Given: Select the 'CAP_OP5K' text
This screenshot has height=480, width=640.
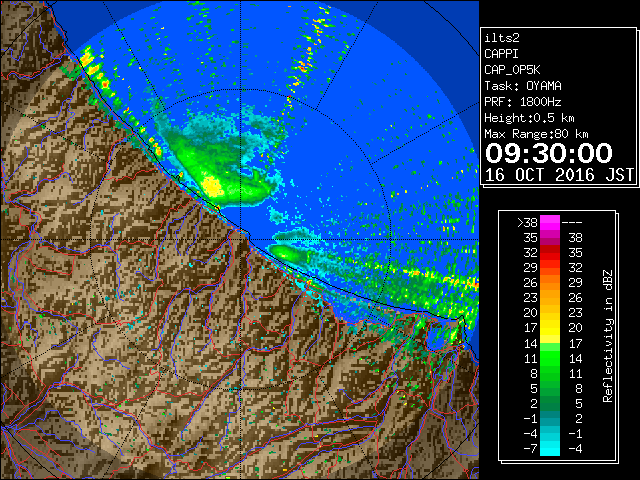Looking at the screenshot, I should pos(512,70).
